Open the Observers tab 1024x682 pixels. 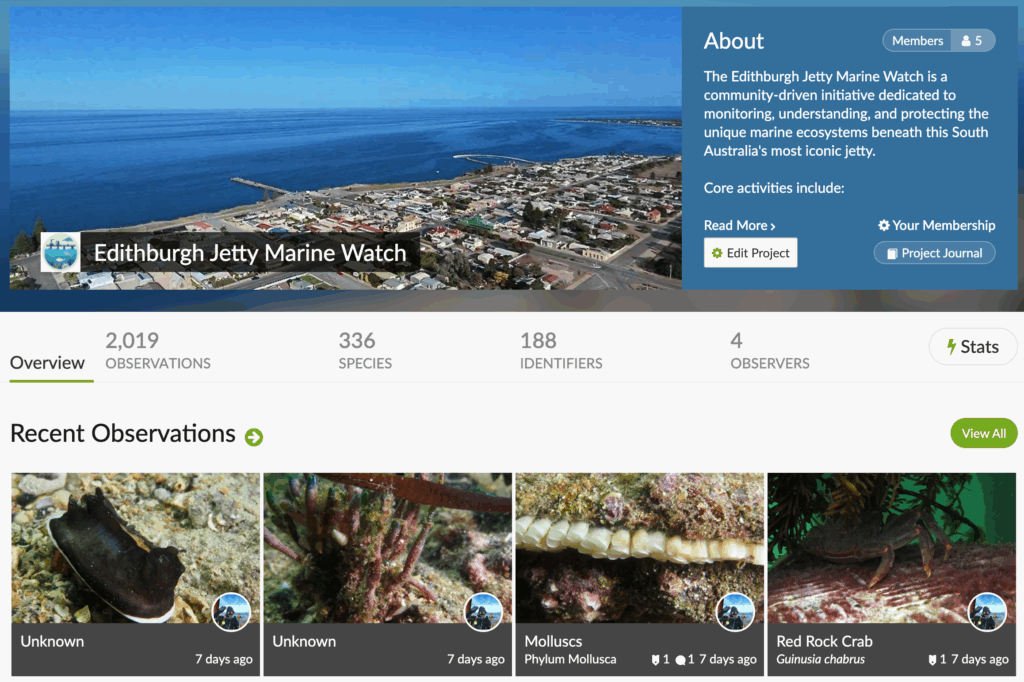point(769,351)
